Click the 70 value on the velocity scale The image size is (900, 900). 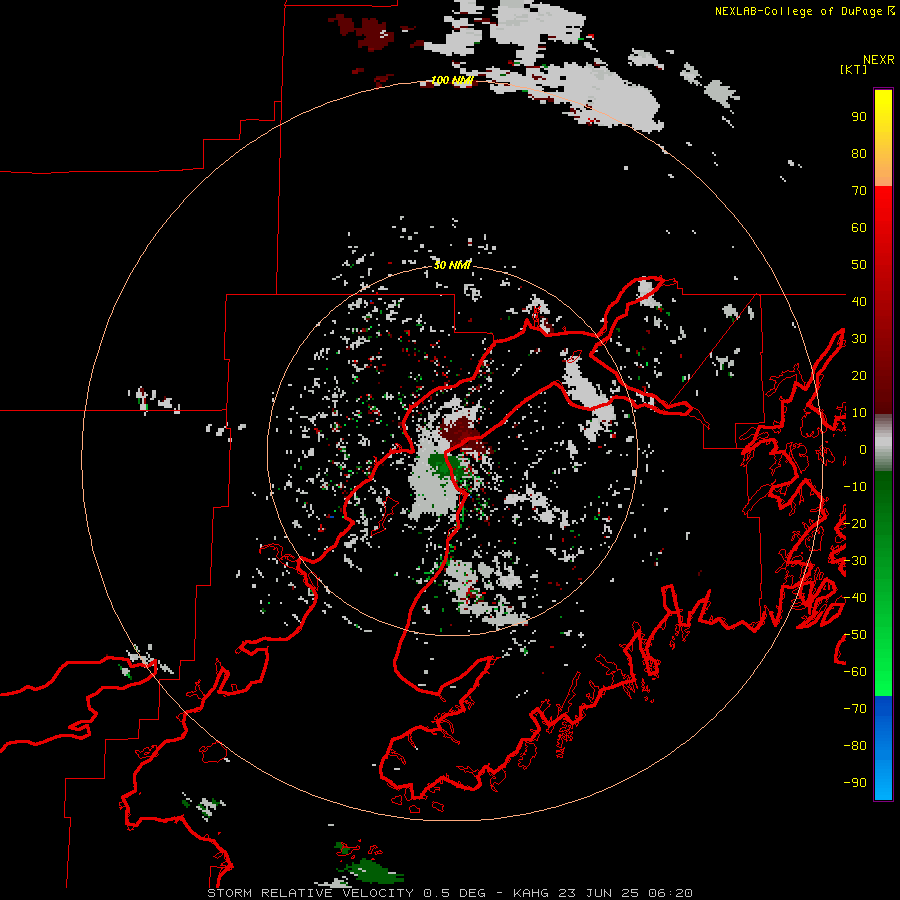[859, 191]
